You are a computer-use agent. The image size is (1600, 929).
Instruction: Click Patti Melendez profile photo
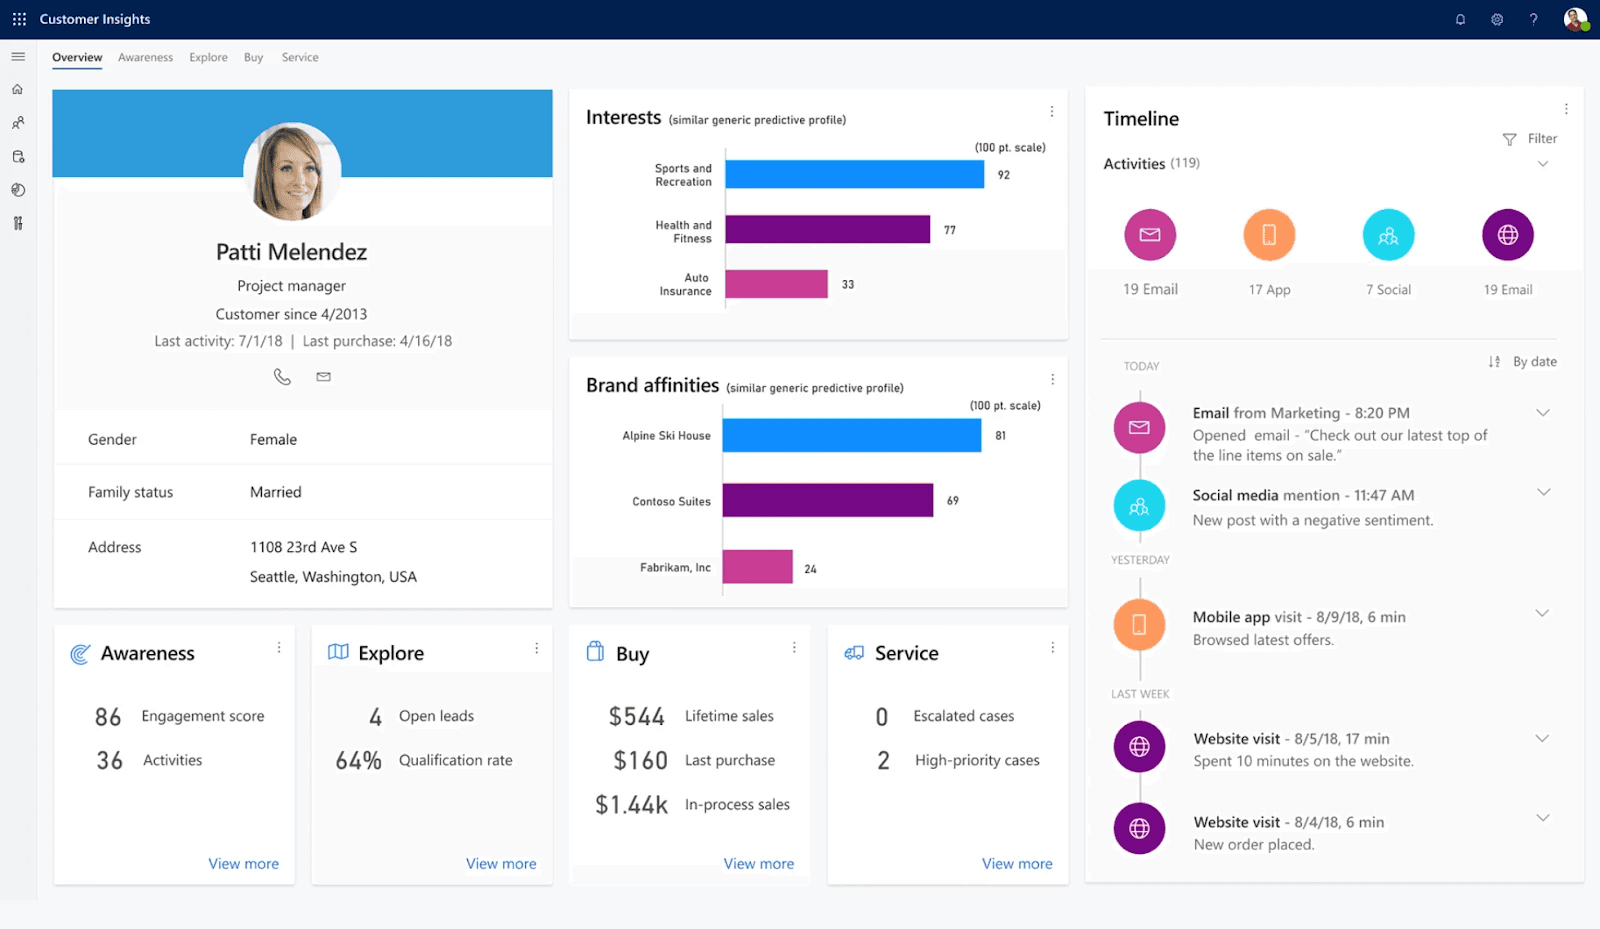(292, 172)
